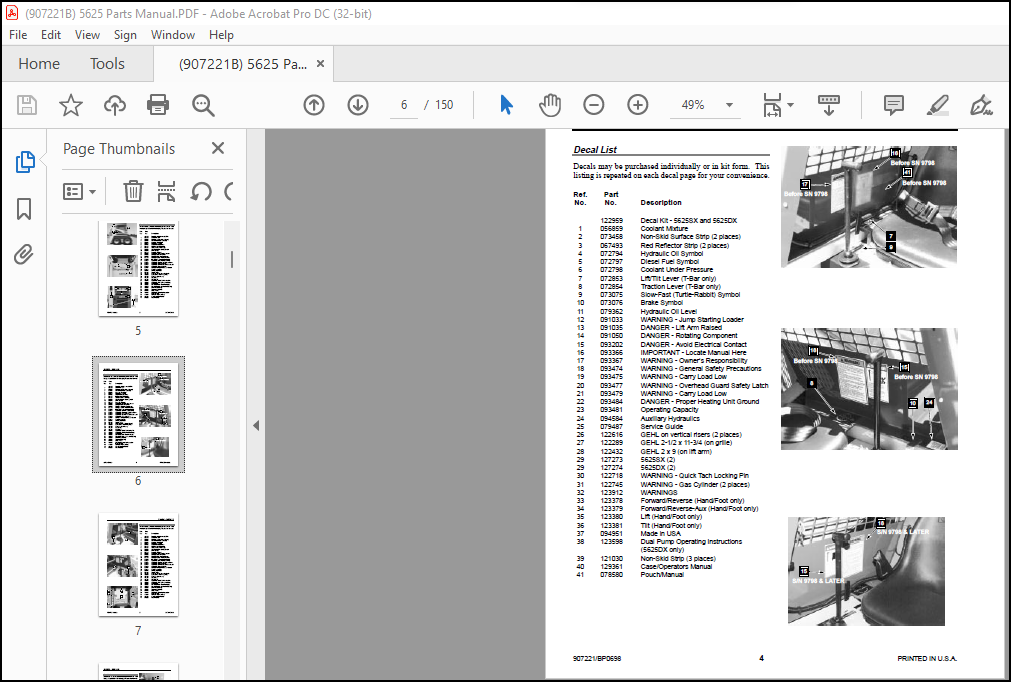
Task: Enable scrolling read mode icon
Action: click(829, 105)
